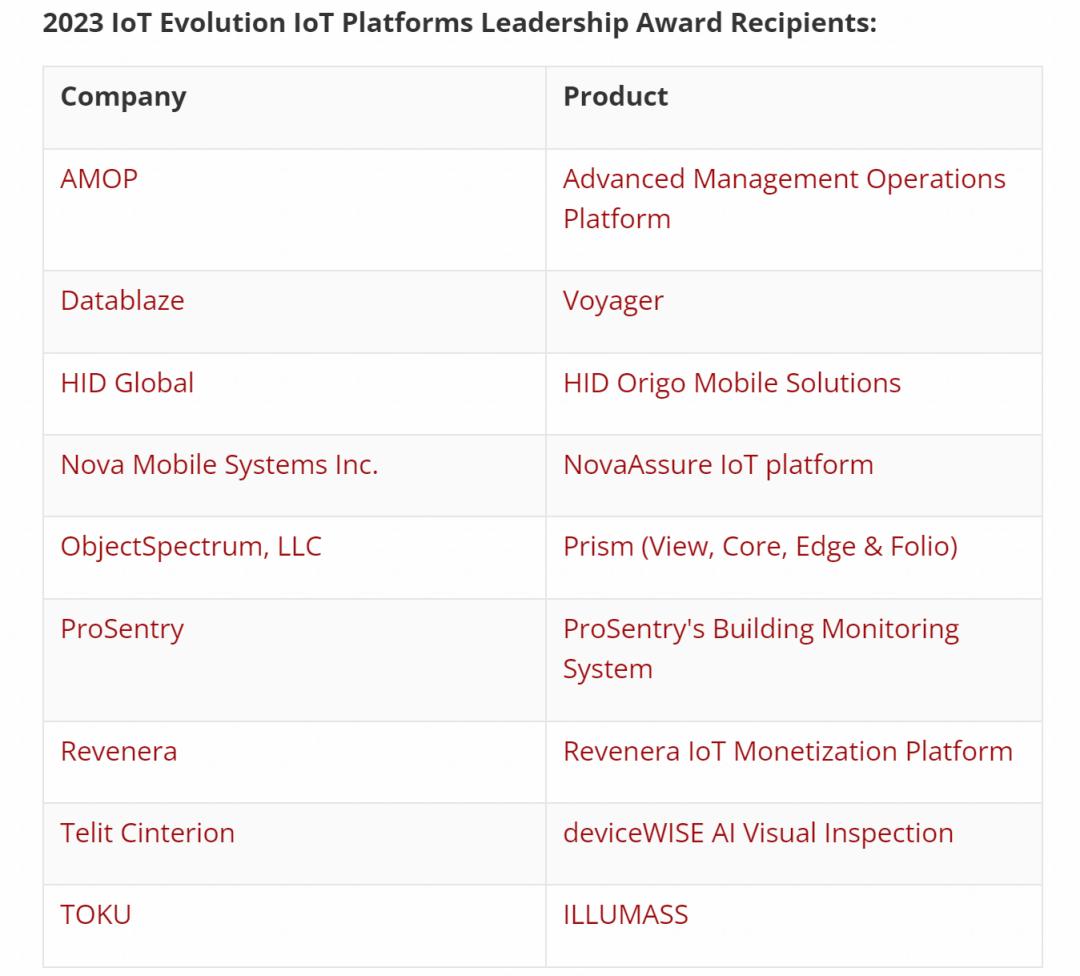Click Nova Mobile Systems Inc. link
Image resolution: width=1080 pixels, height=976 pixels.
click(219, 465)
